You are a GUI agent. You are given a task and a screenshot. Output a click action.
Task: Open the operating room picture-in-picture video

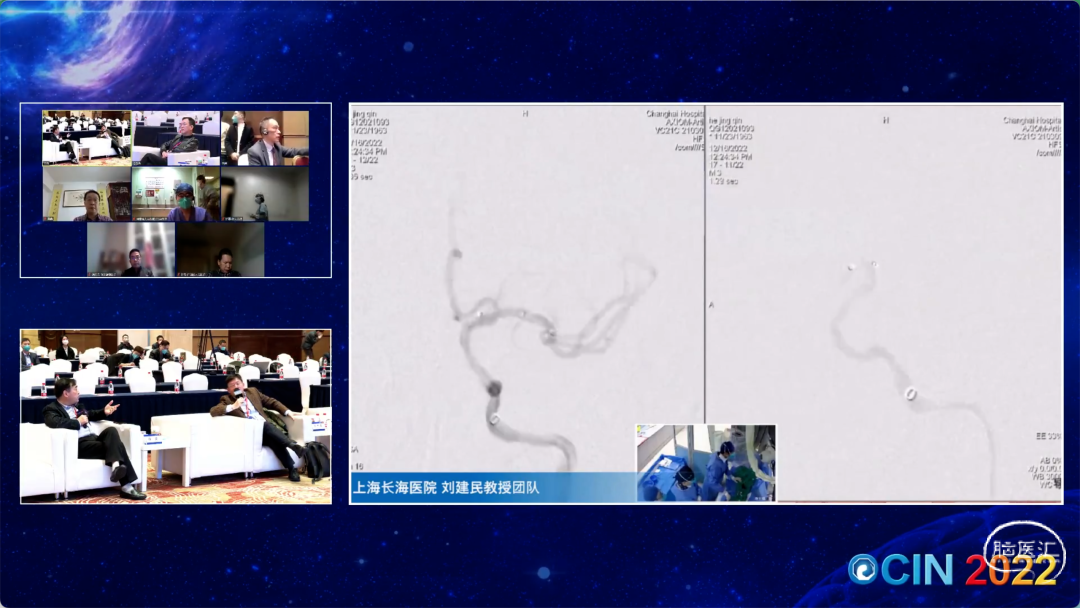coord(706,463)
